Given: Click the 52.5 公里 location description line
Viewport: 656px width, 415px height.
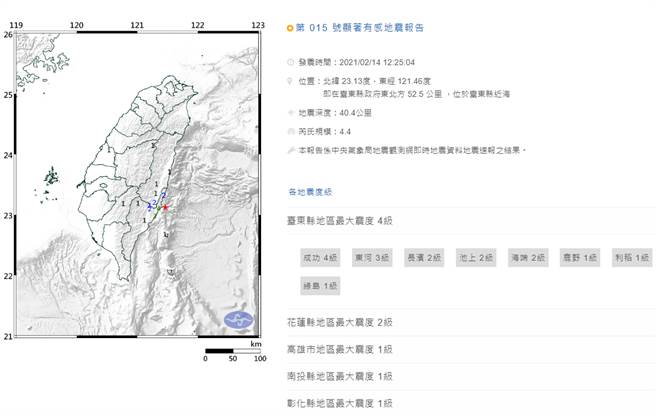Looking at the screenshot, I should [x=416, y=94].
